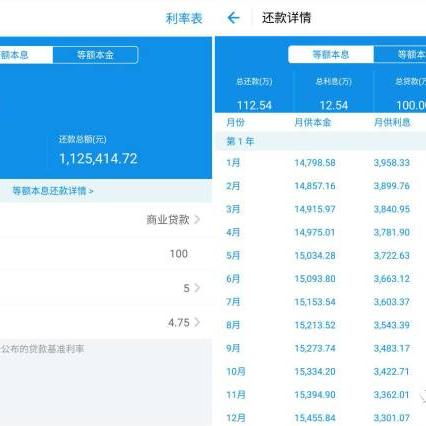
Task: Select 3月 principal 14,915.97
Action: [315, 209]
